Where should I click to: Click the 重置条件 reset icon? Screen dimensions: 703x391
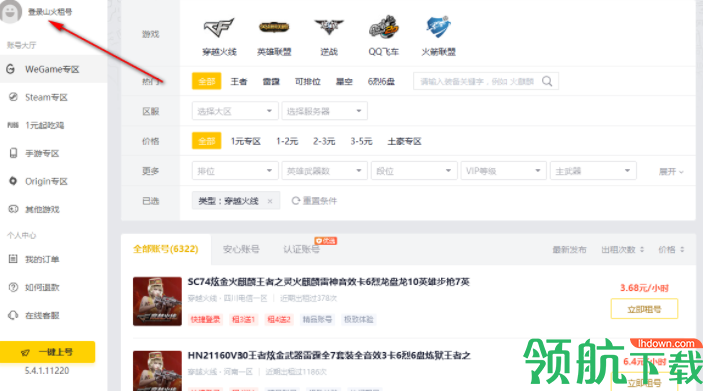(295, 201)
